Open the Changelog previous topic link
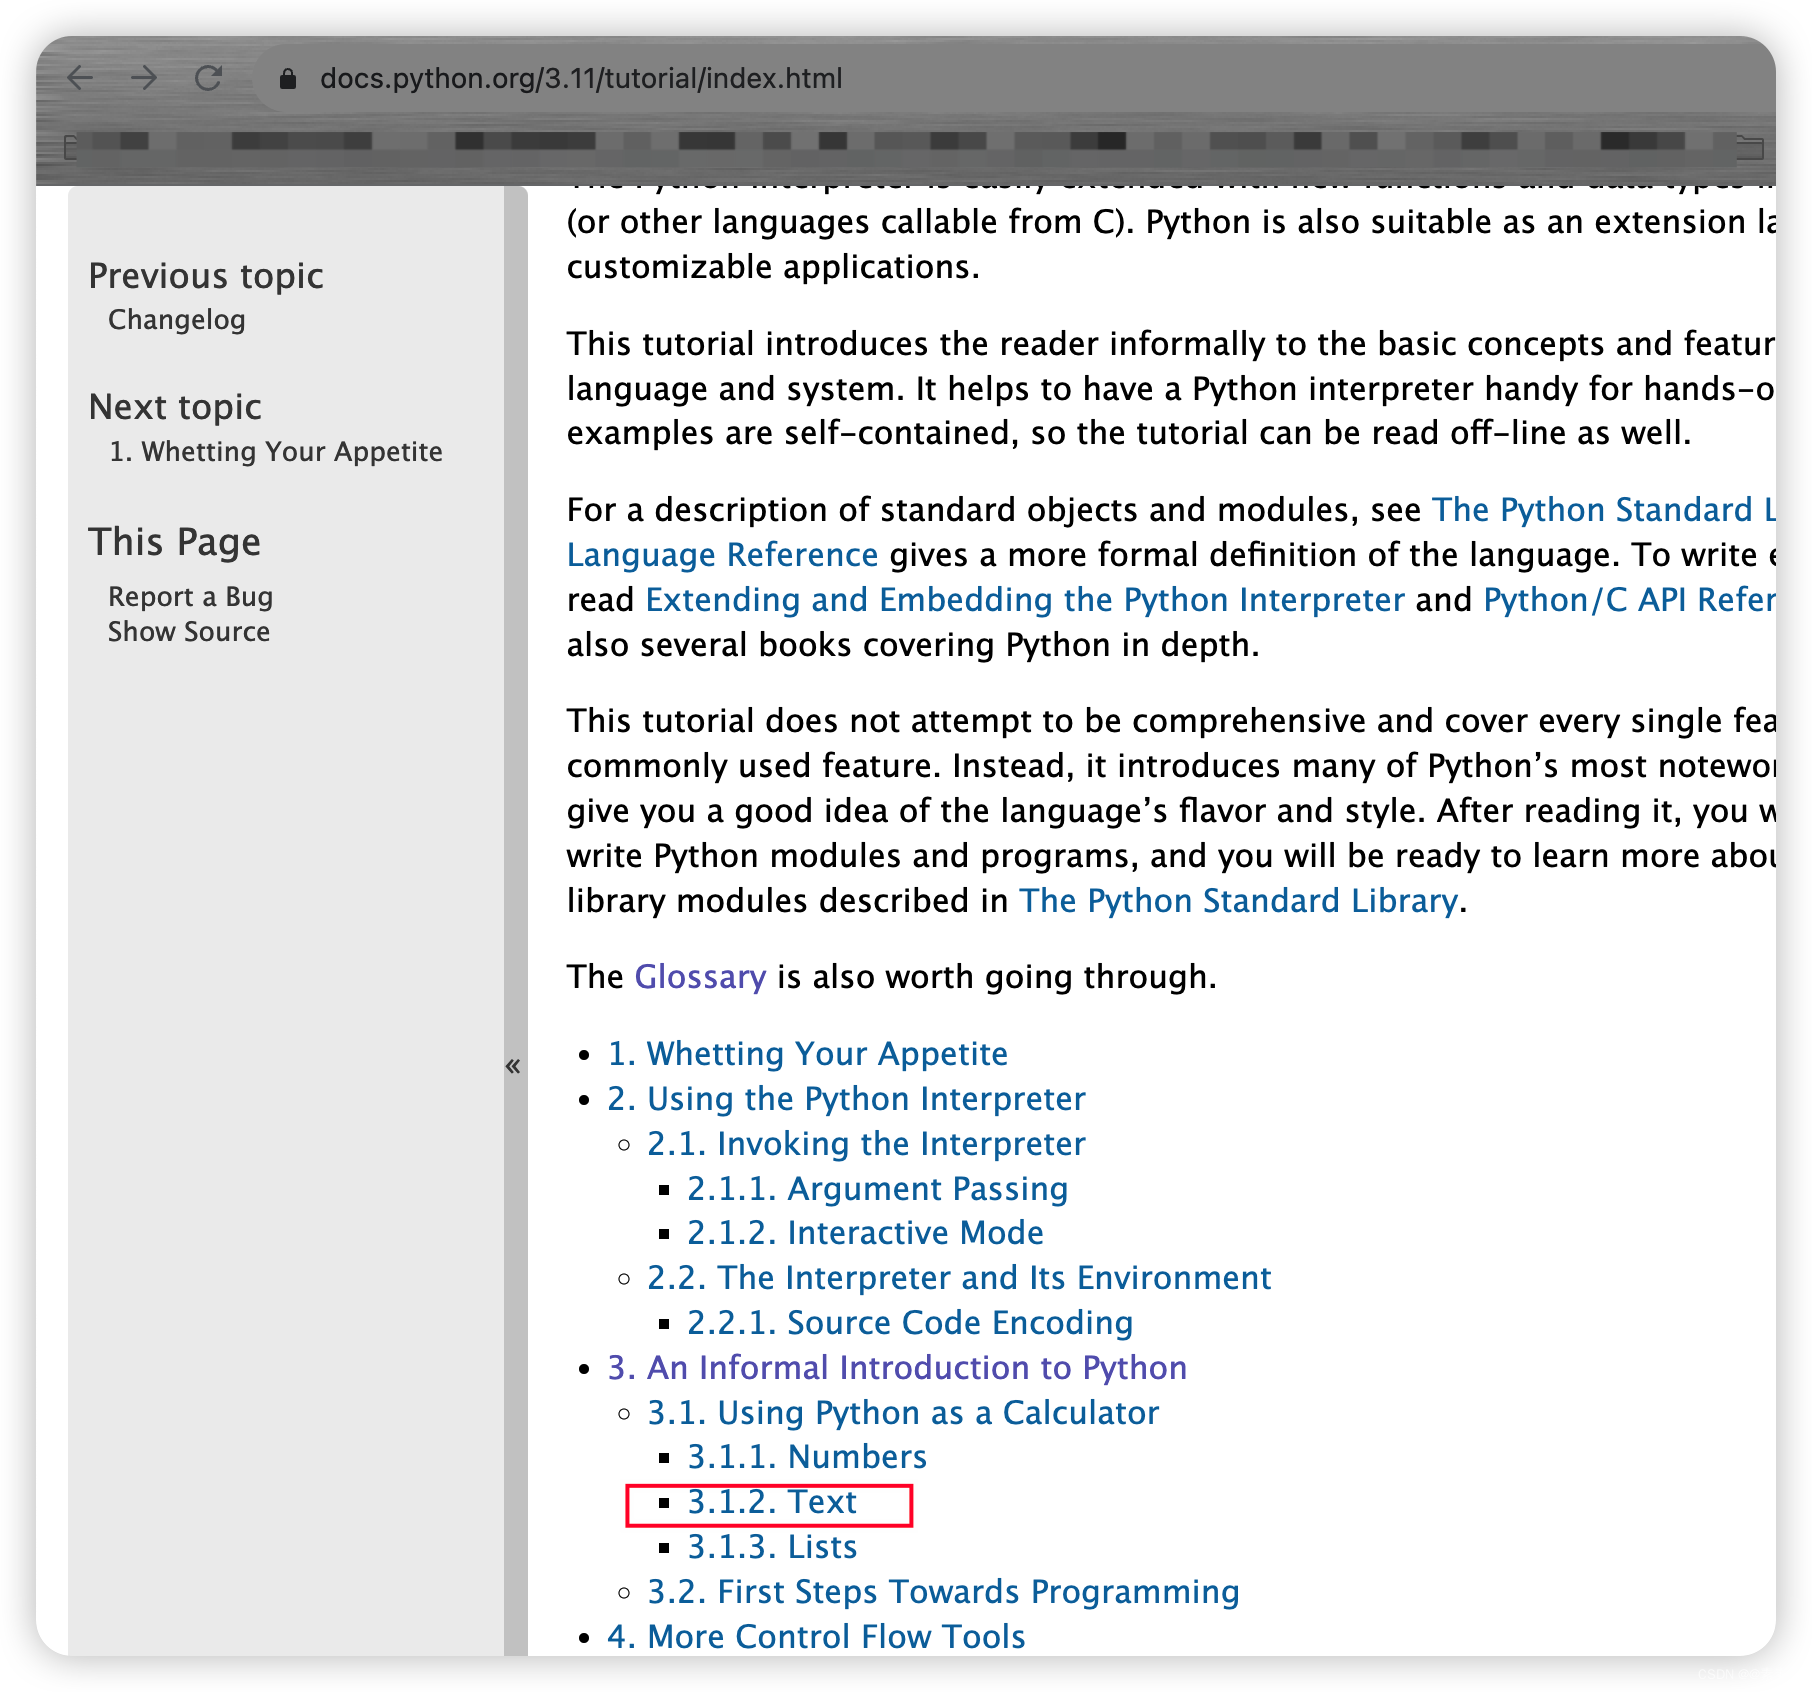 point(176,320)
